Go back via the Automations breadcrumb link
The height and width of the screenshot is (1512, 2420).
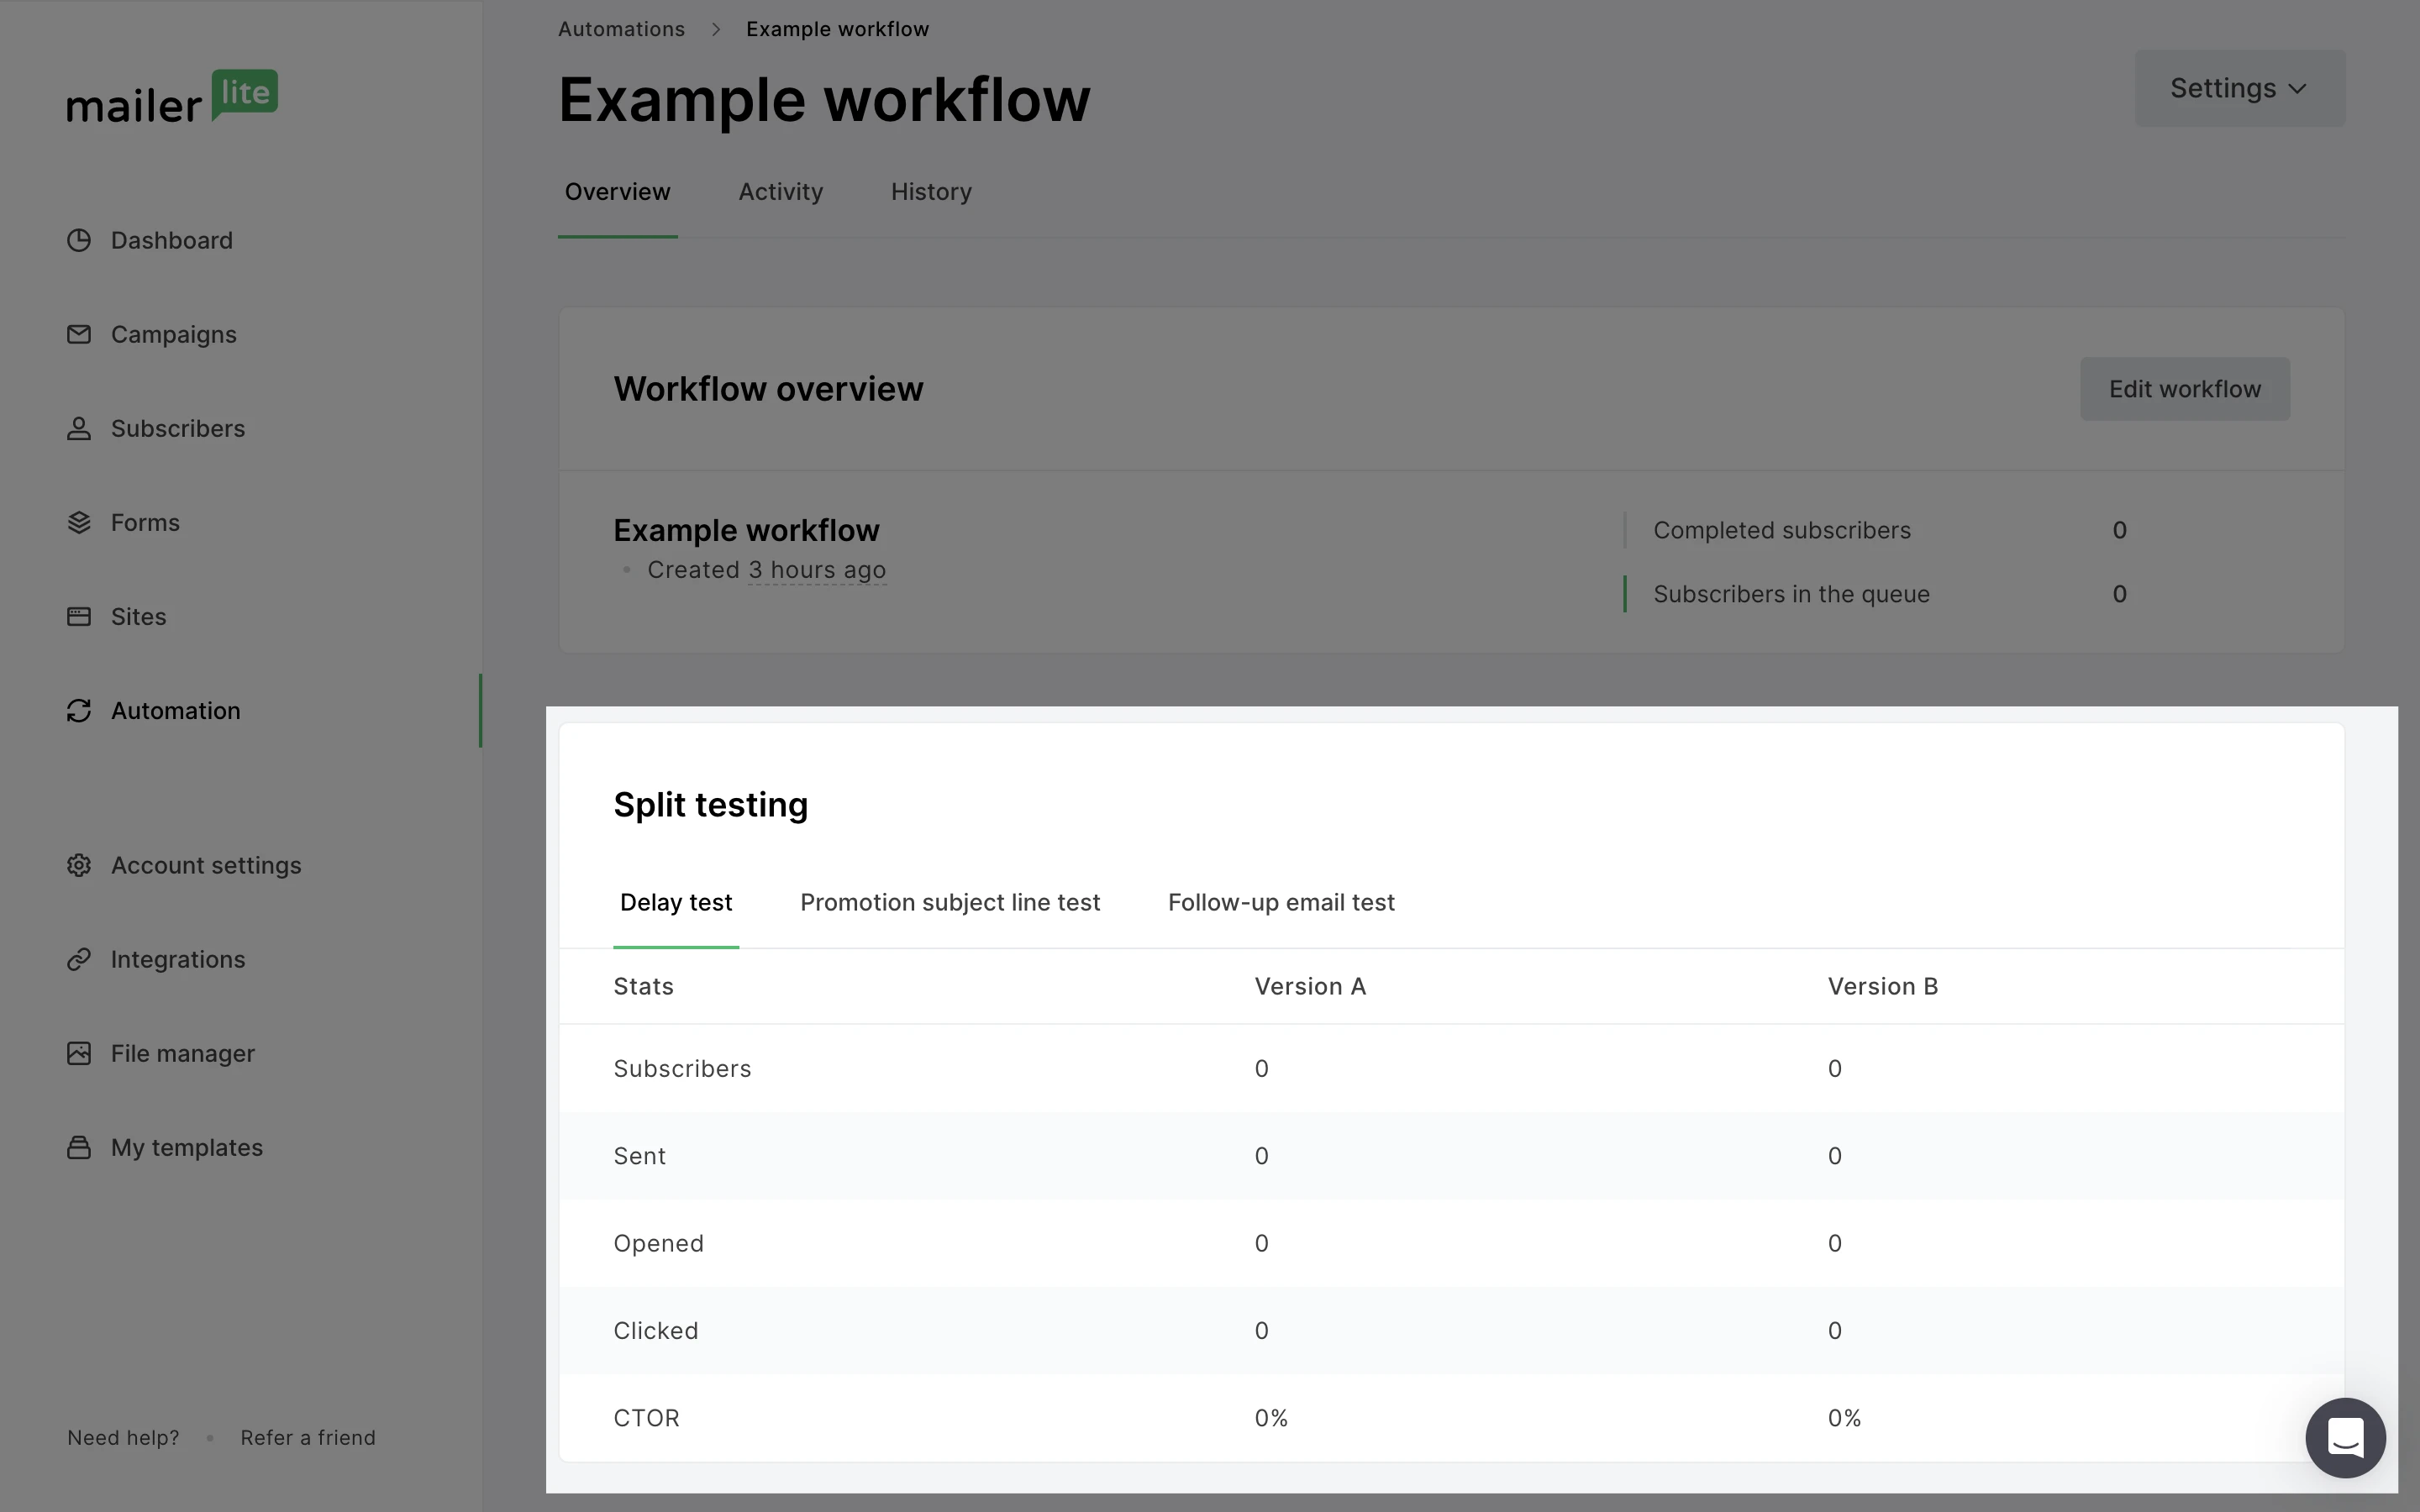point(621,29)
